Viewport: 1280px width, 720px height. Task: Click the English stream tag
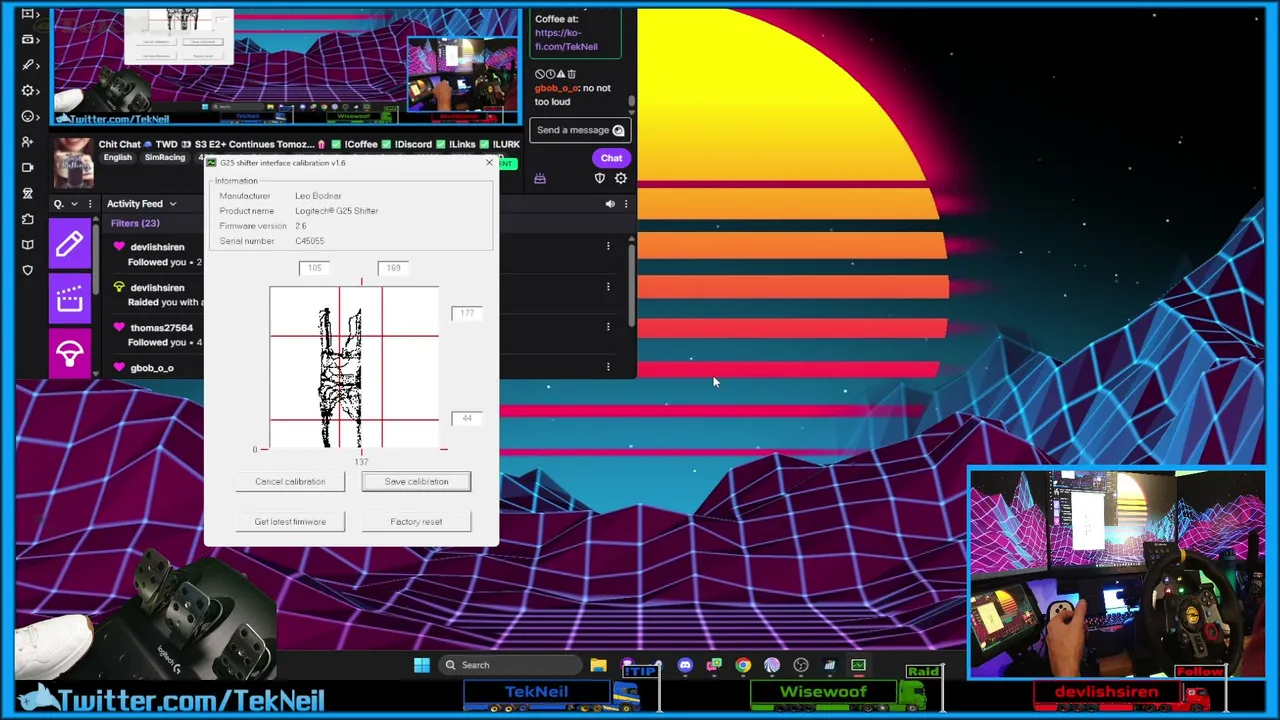point(117,158)
